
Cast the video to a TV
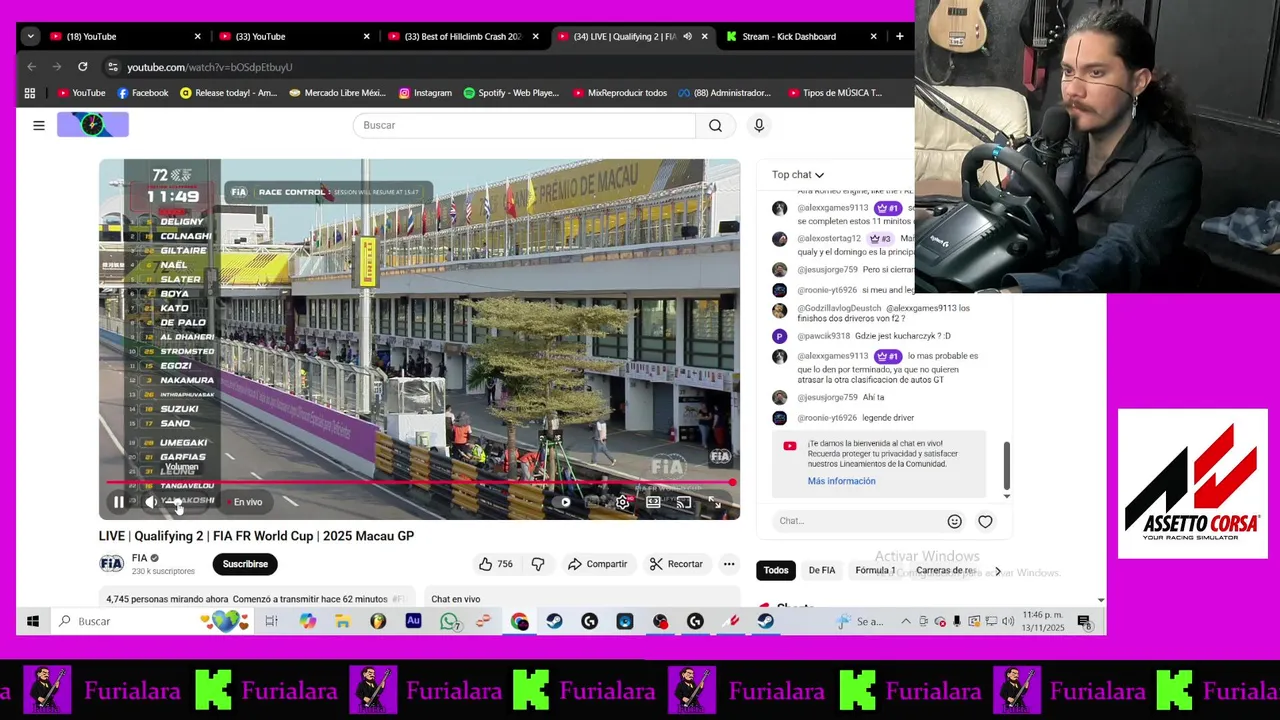tap(684, 502)
